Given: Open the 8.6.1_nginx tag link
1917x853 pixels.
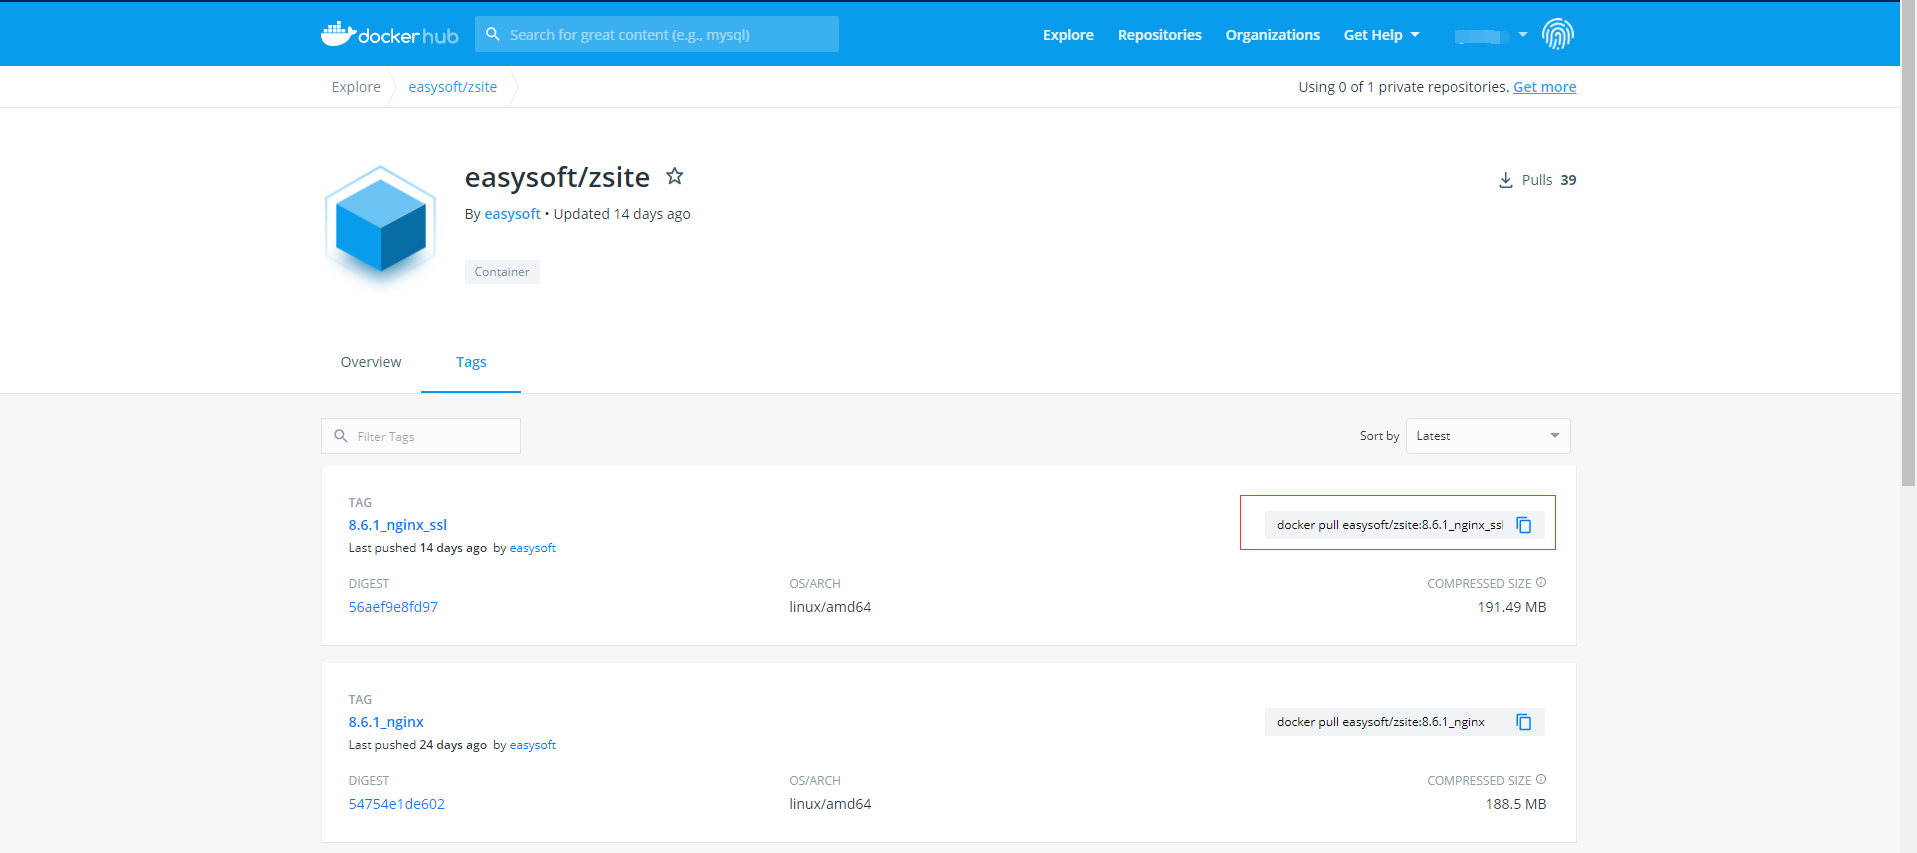Looking at the screenshot, I should click(x=386, y=722).
